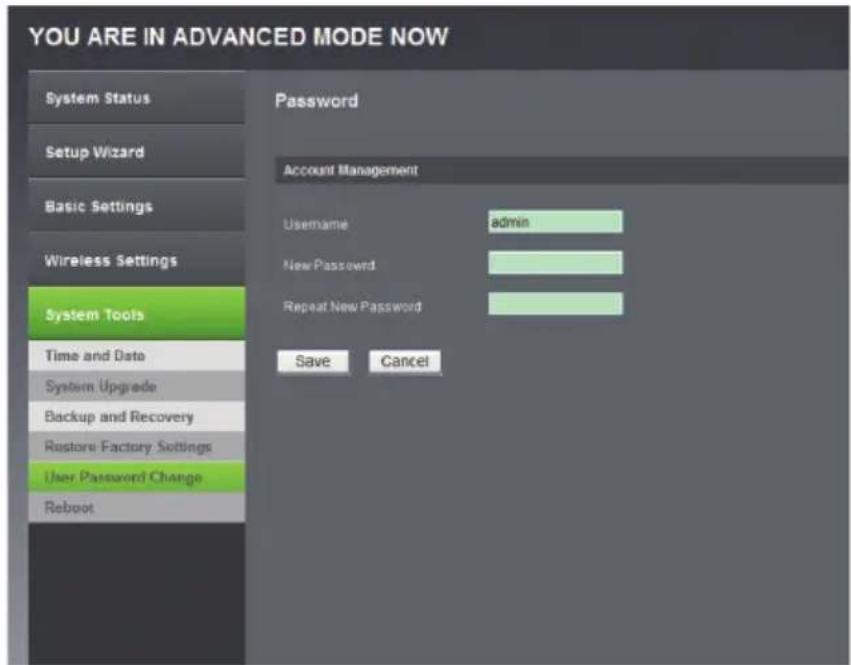
Task: Collapse the System Tools section
Action: tap(136, 314)
